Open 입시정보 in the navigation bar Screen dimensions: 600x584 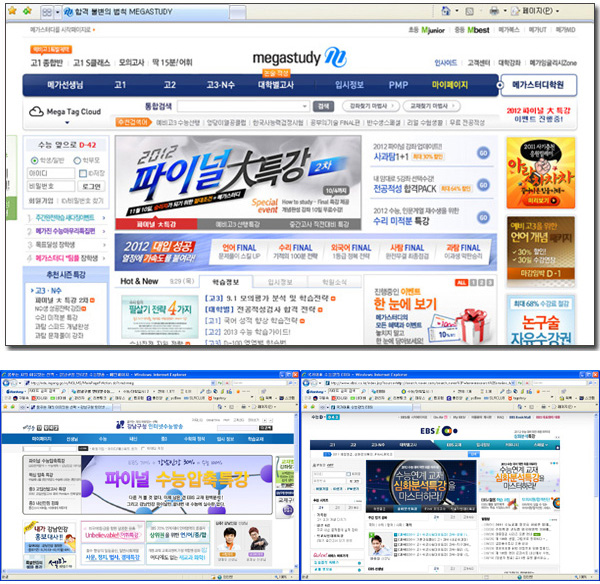pos(349,85)
